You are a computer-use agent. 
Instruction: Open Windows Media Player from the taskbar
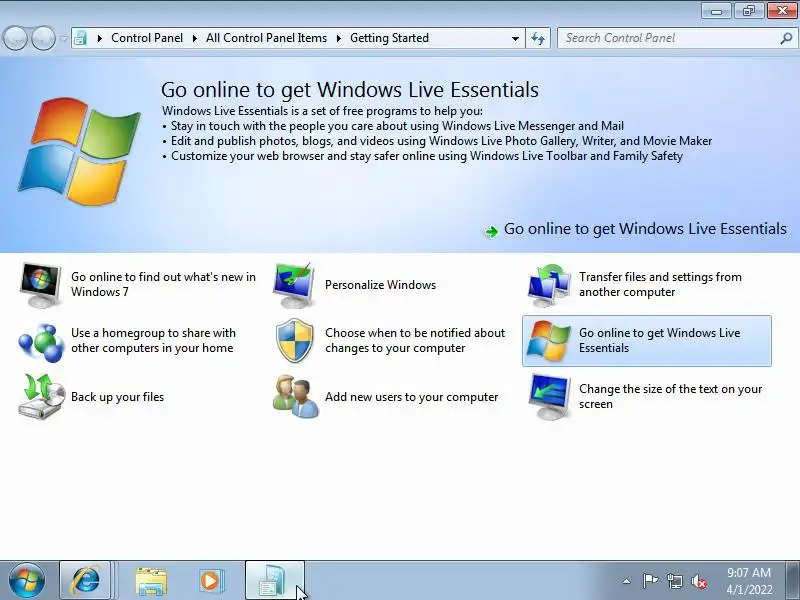[x=210, y=581]
